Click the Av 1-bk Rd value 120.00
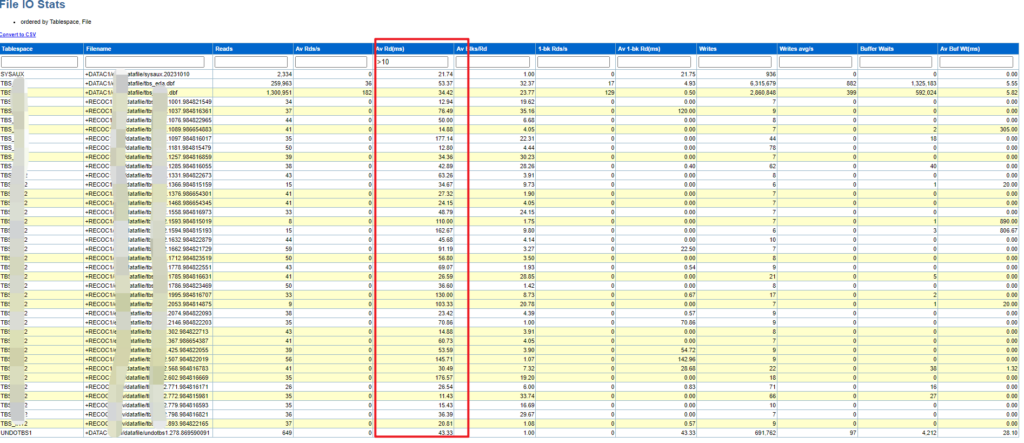 pos(686,110)
